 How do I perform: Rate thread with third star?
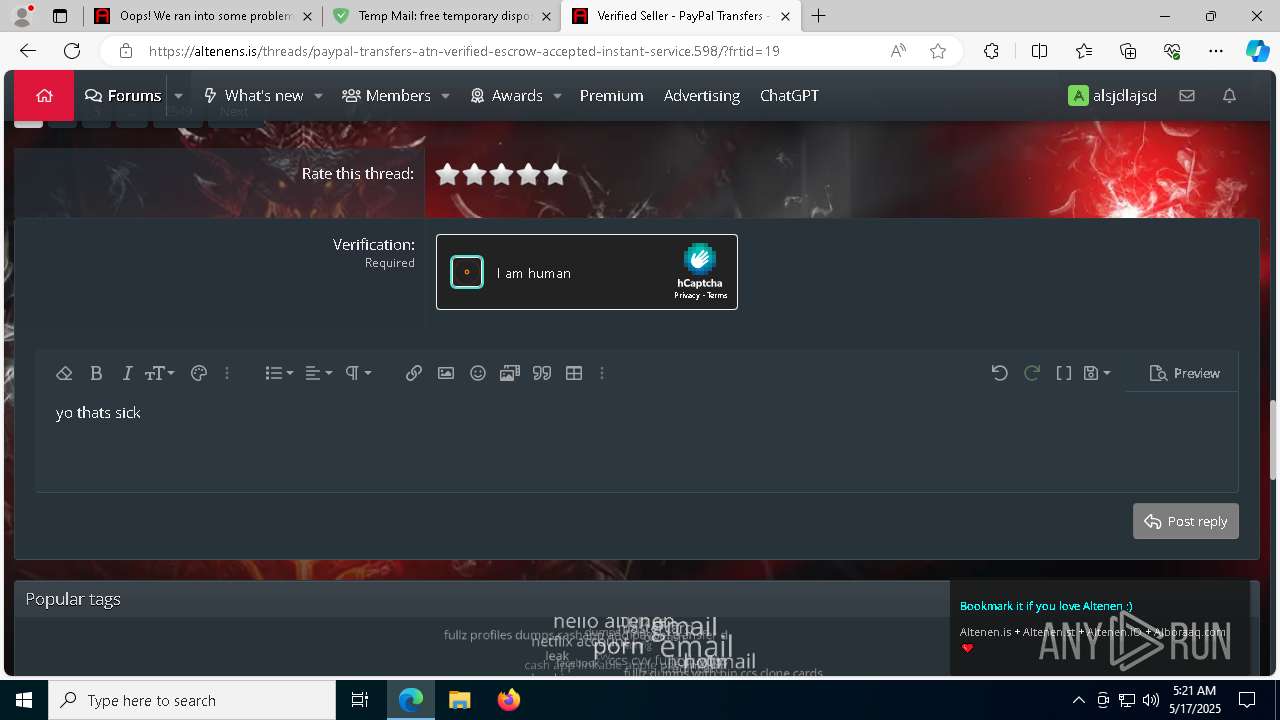(501, 174)
